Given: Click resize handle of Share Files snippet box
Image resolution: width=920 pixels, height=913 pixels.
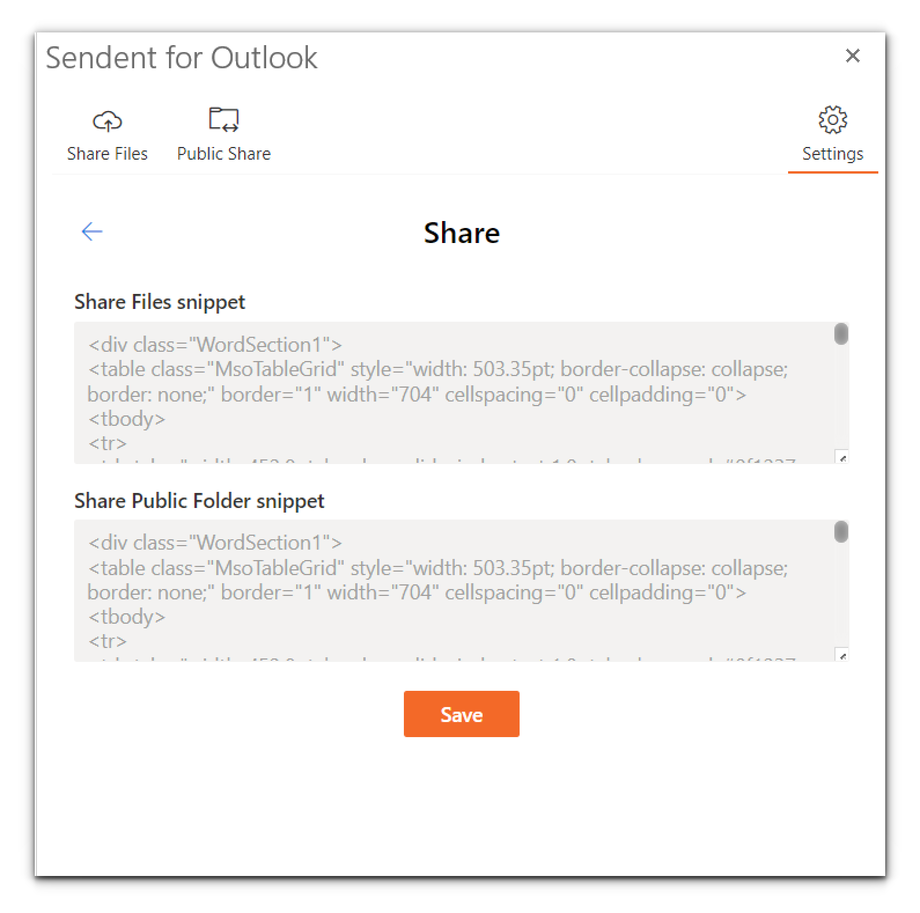Looking at the screenshot, I should [x=842, y=458].
